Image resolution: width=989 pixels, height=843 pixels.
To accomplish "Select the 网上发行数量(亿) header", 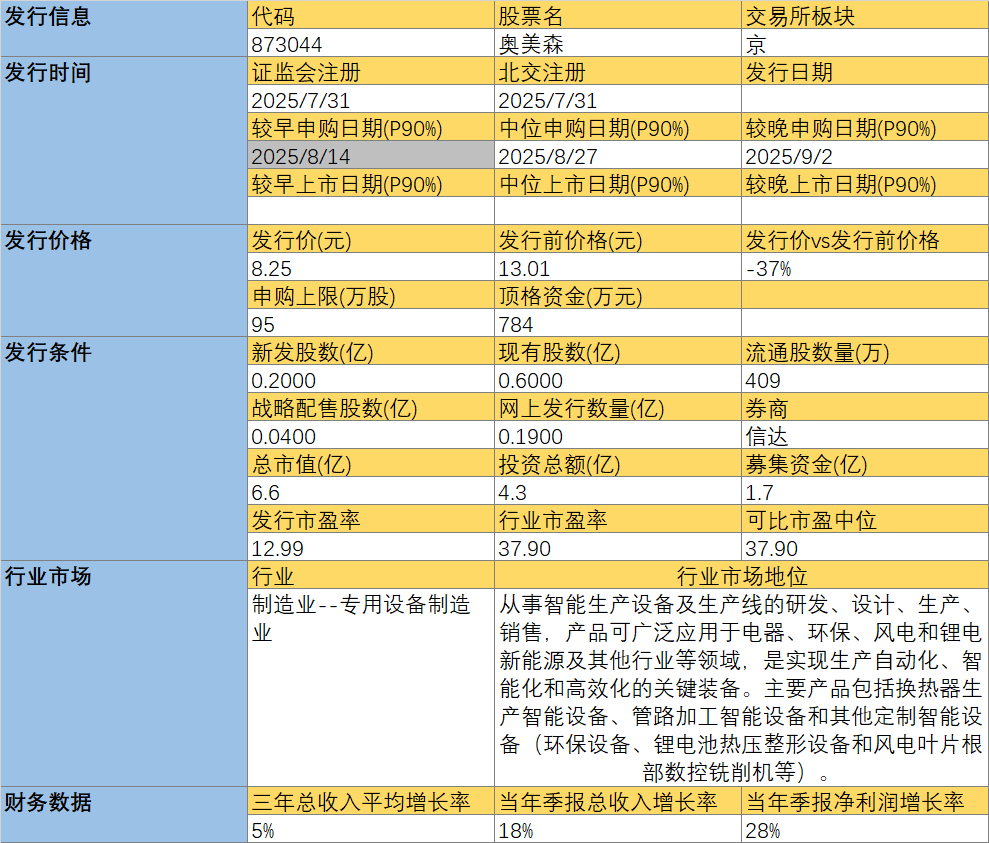I will (x=617, y=407).
